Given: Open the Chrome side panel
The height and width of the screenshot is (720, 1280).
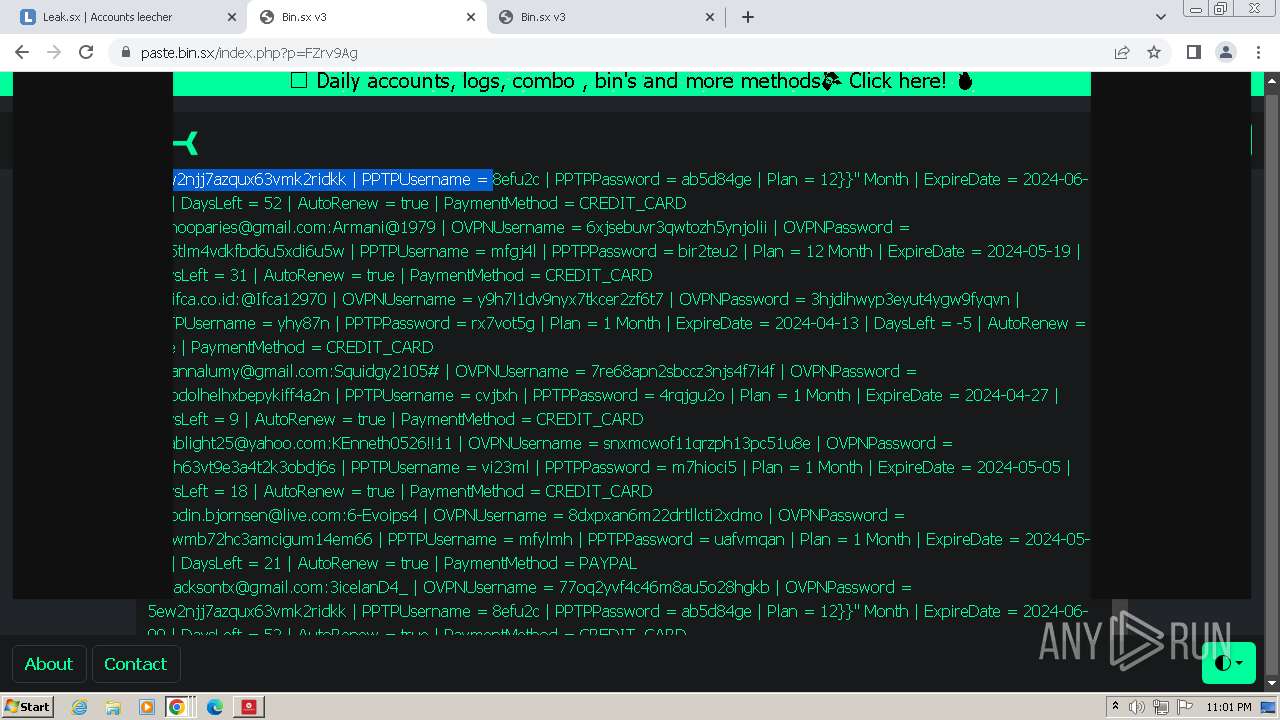Looking at the screenshot, I should click(x=1193, y=52).
